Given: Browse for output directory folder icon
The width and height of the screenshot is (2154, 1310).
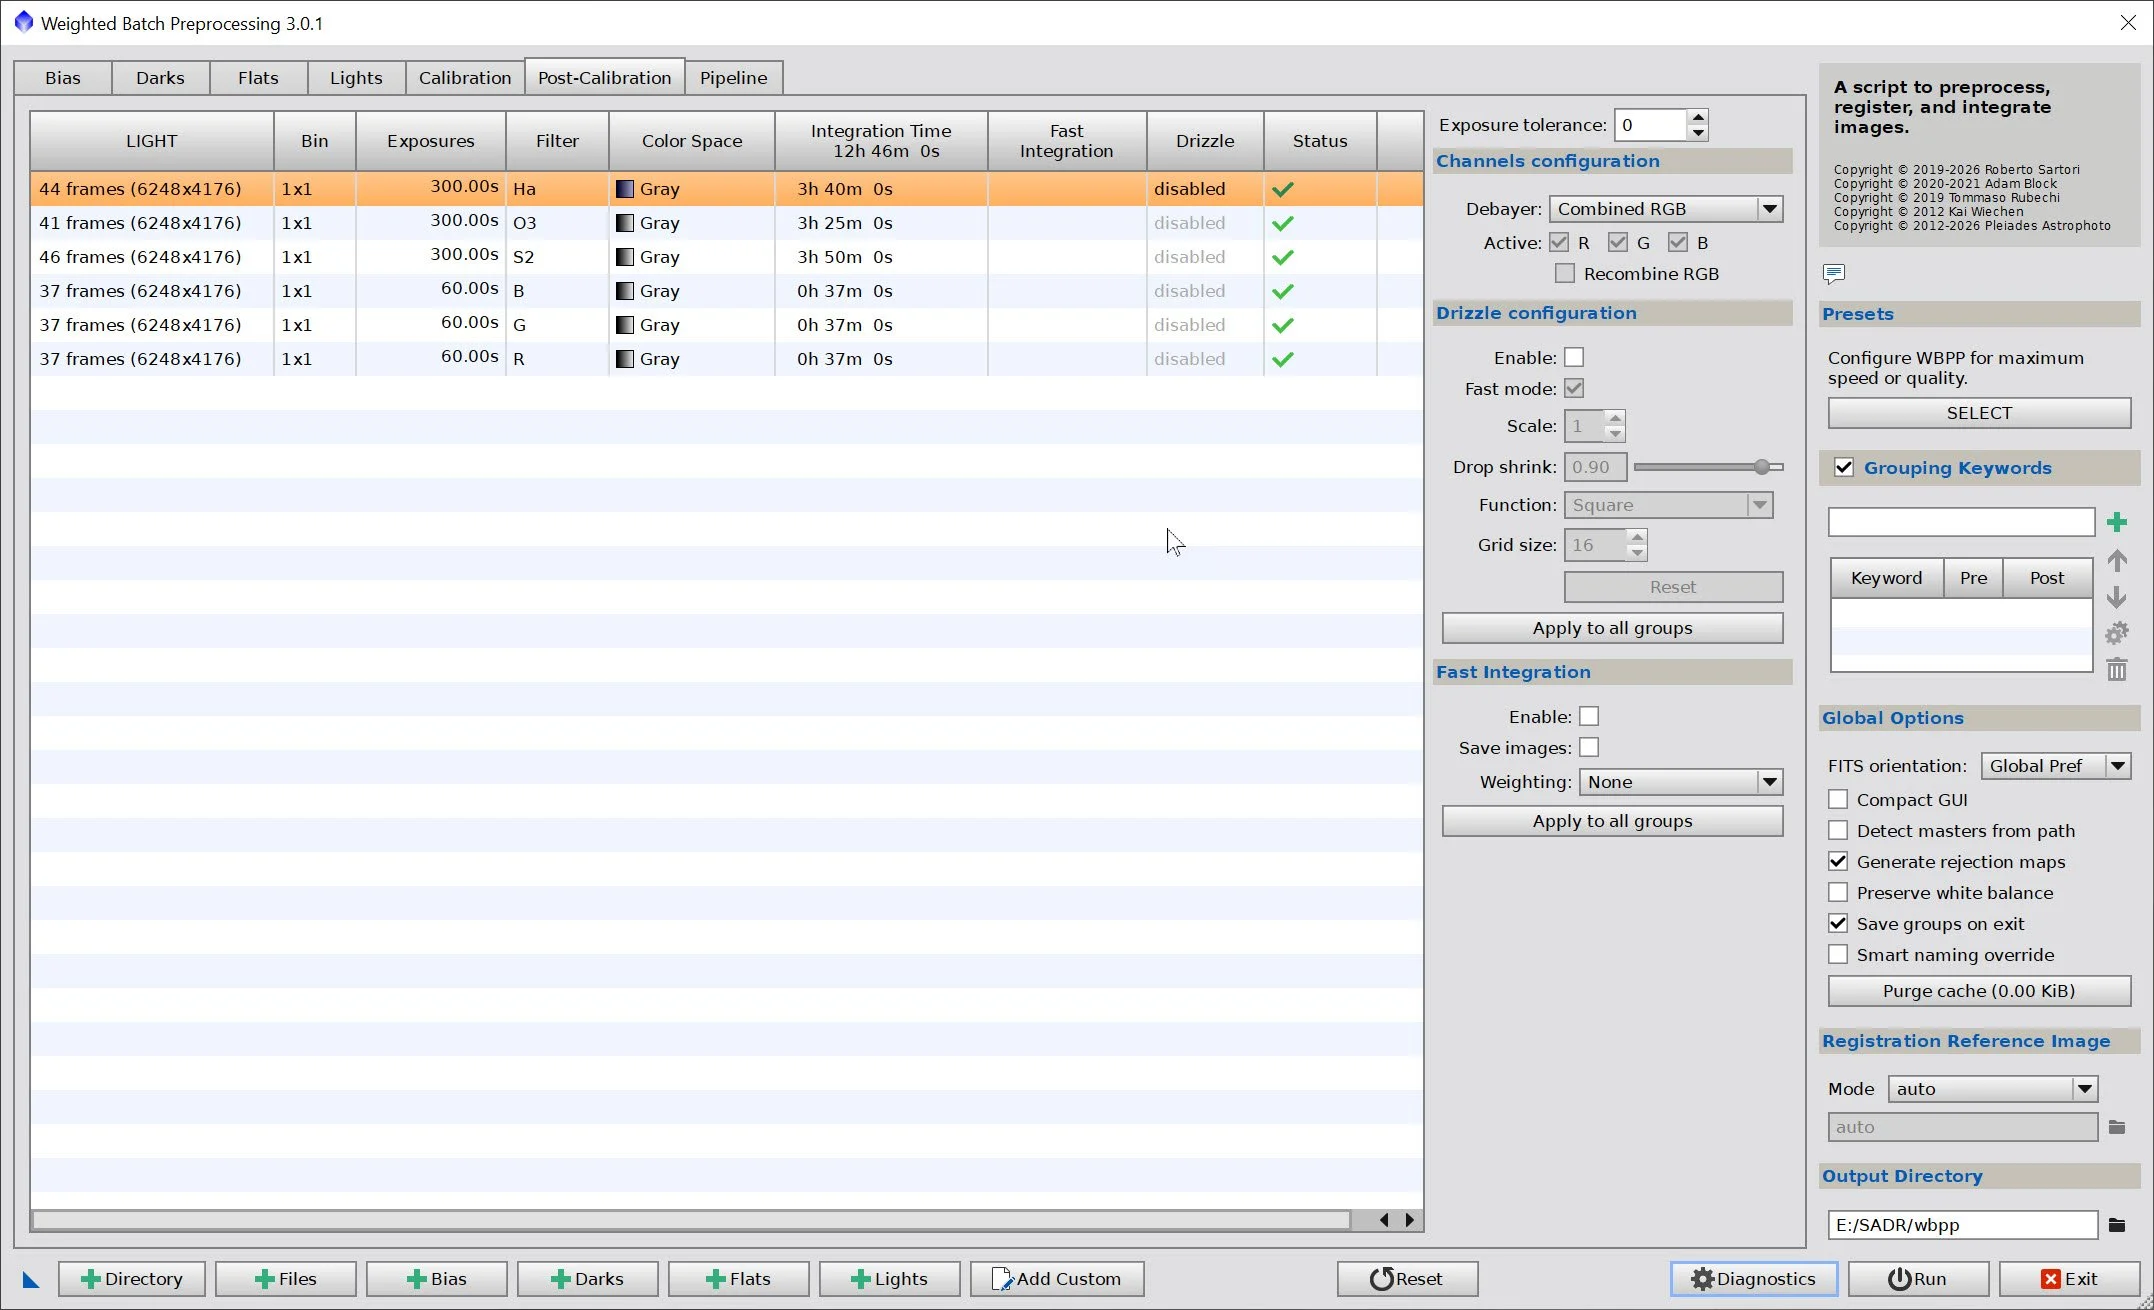Looking at the screenshot, I should [x=2116, y=1225].
